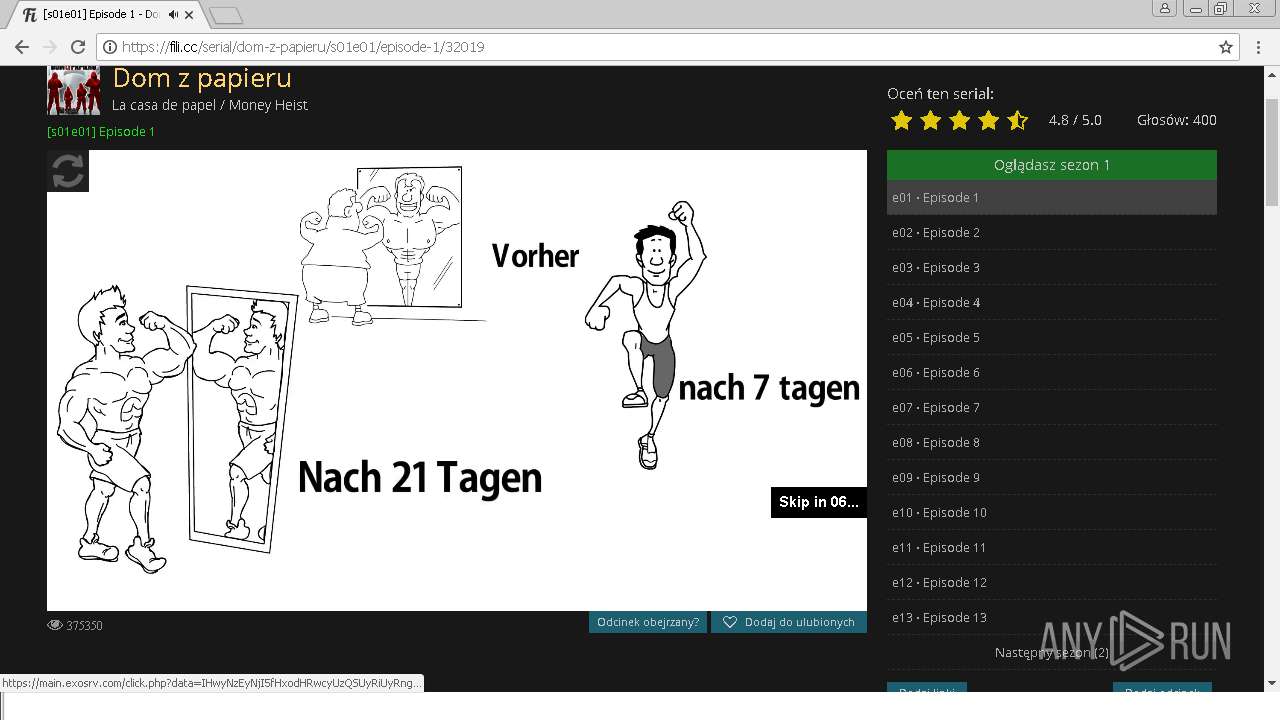
Task: Click the reload player icon above video
Action: click(68, 171)
